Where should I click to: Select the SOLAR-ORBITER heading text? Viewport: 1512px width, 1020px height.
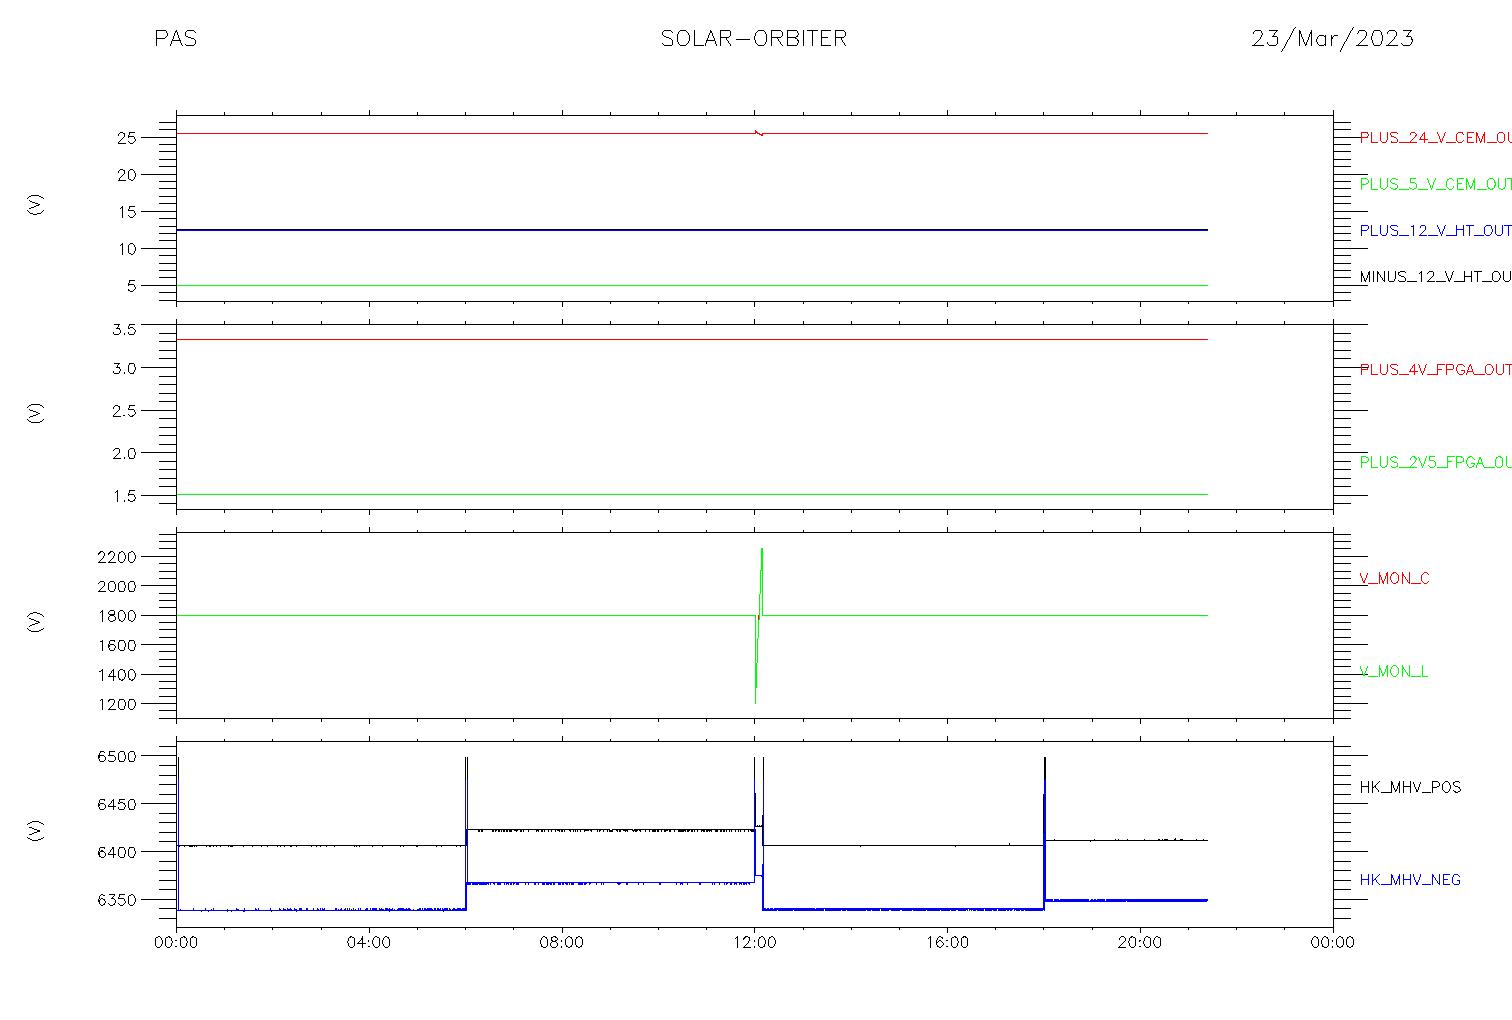pyautogui.click(x=754, y=39)
